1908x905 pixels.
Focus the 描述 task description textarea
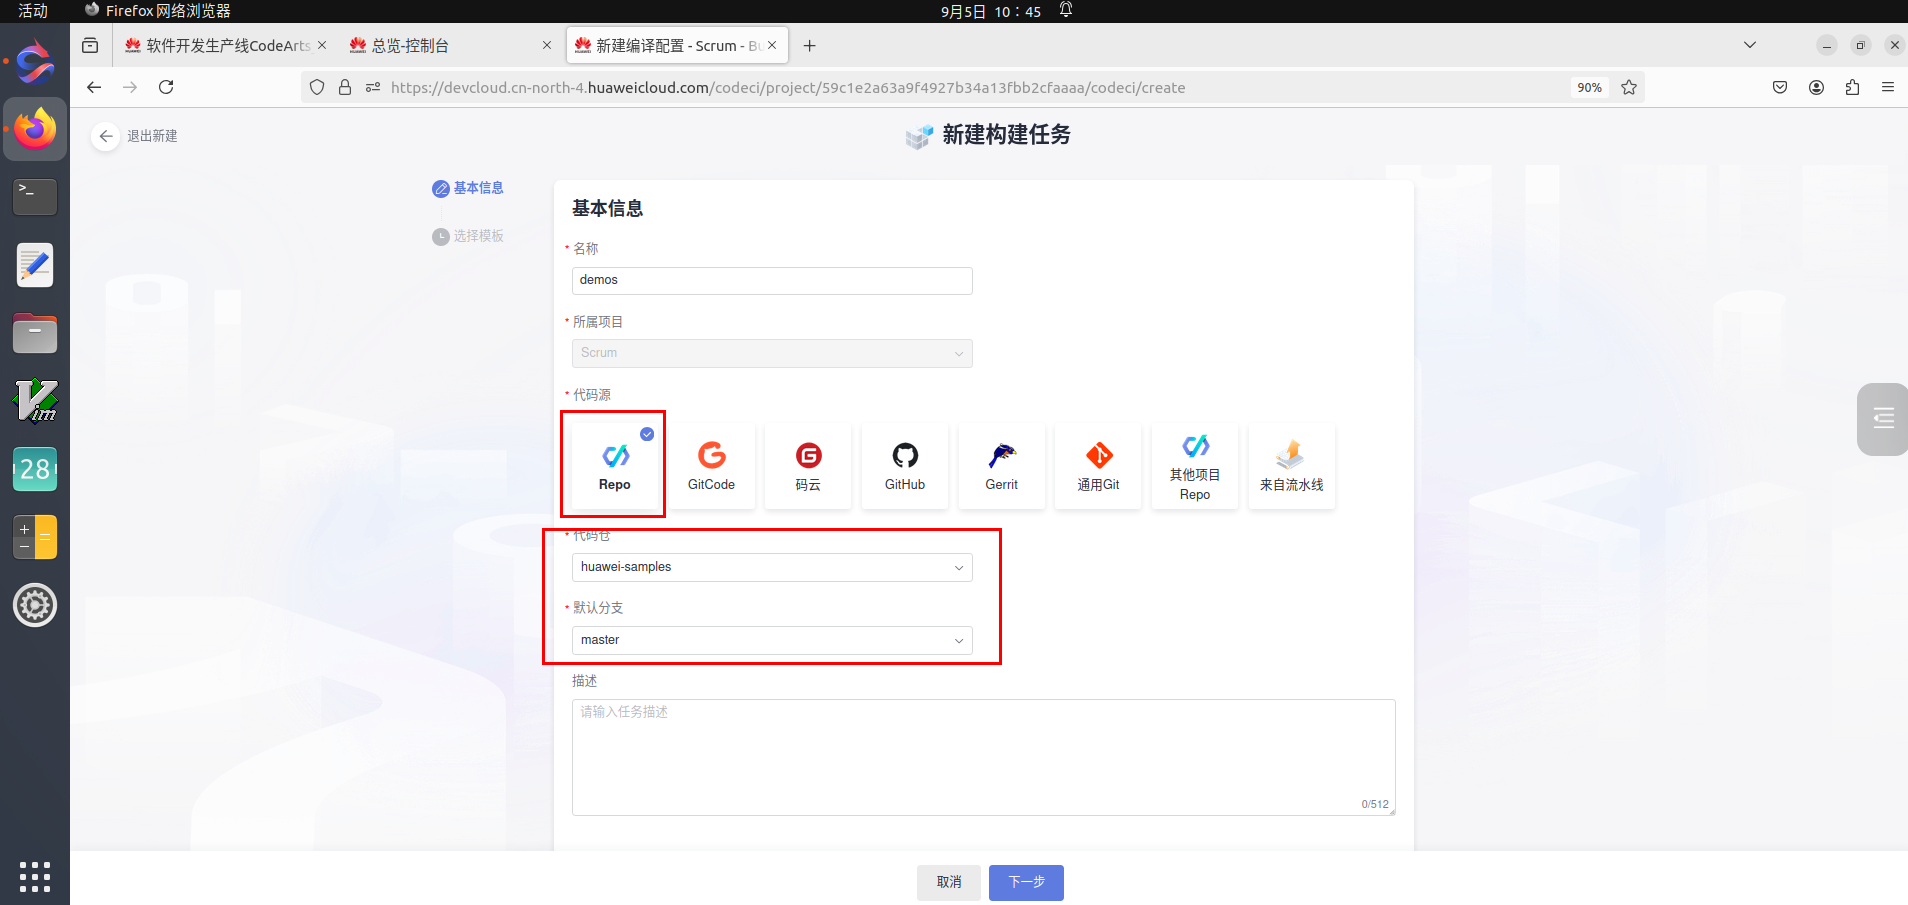[x=984, y=757]
